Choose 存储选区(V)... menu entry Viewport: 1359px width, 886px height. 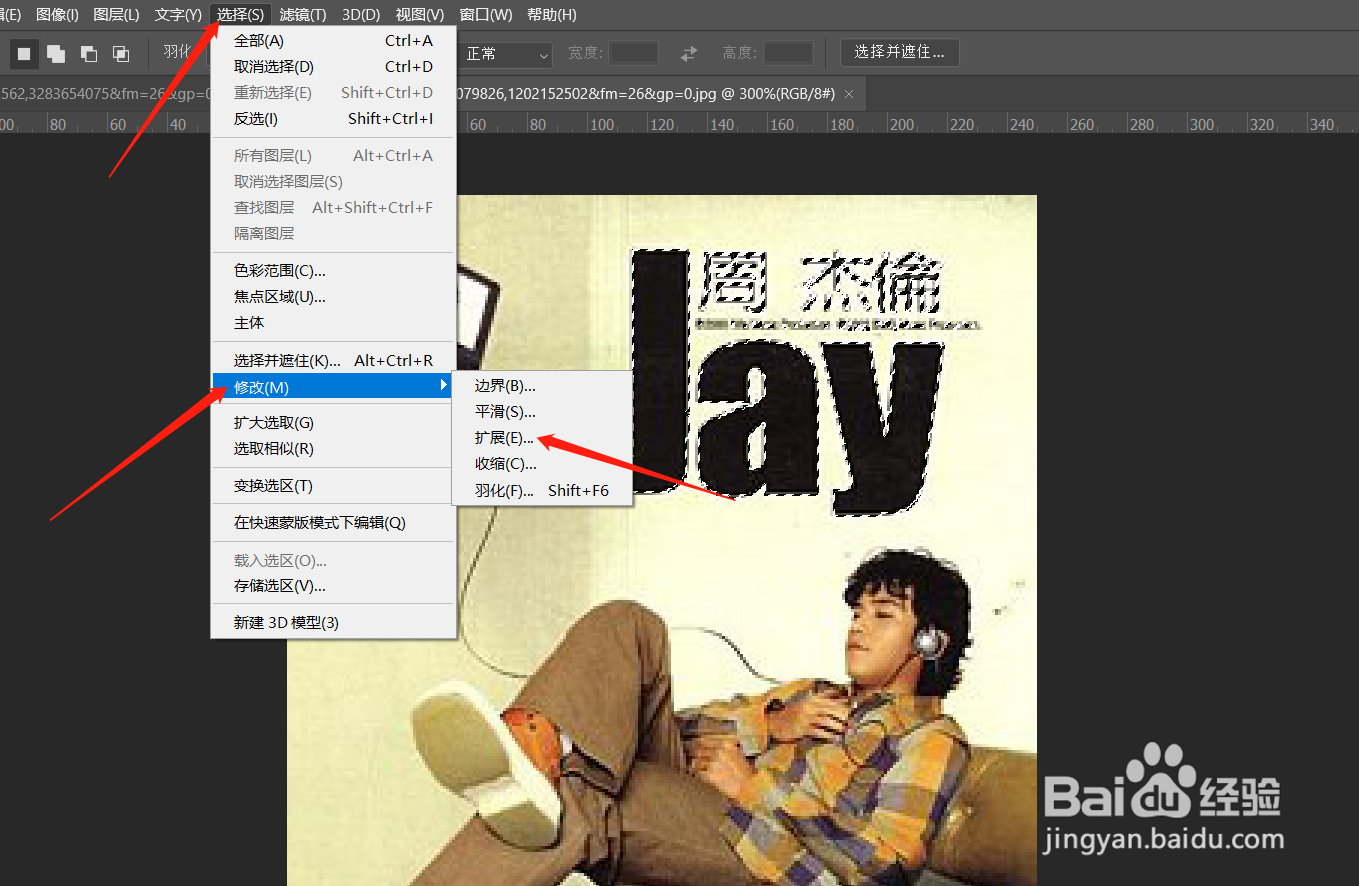pos(334,586)
